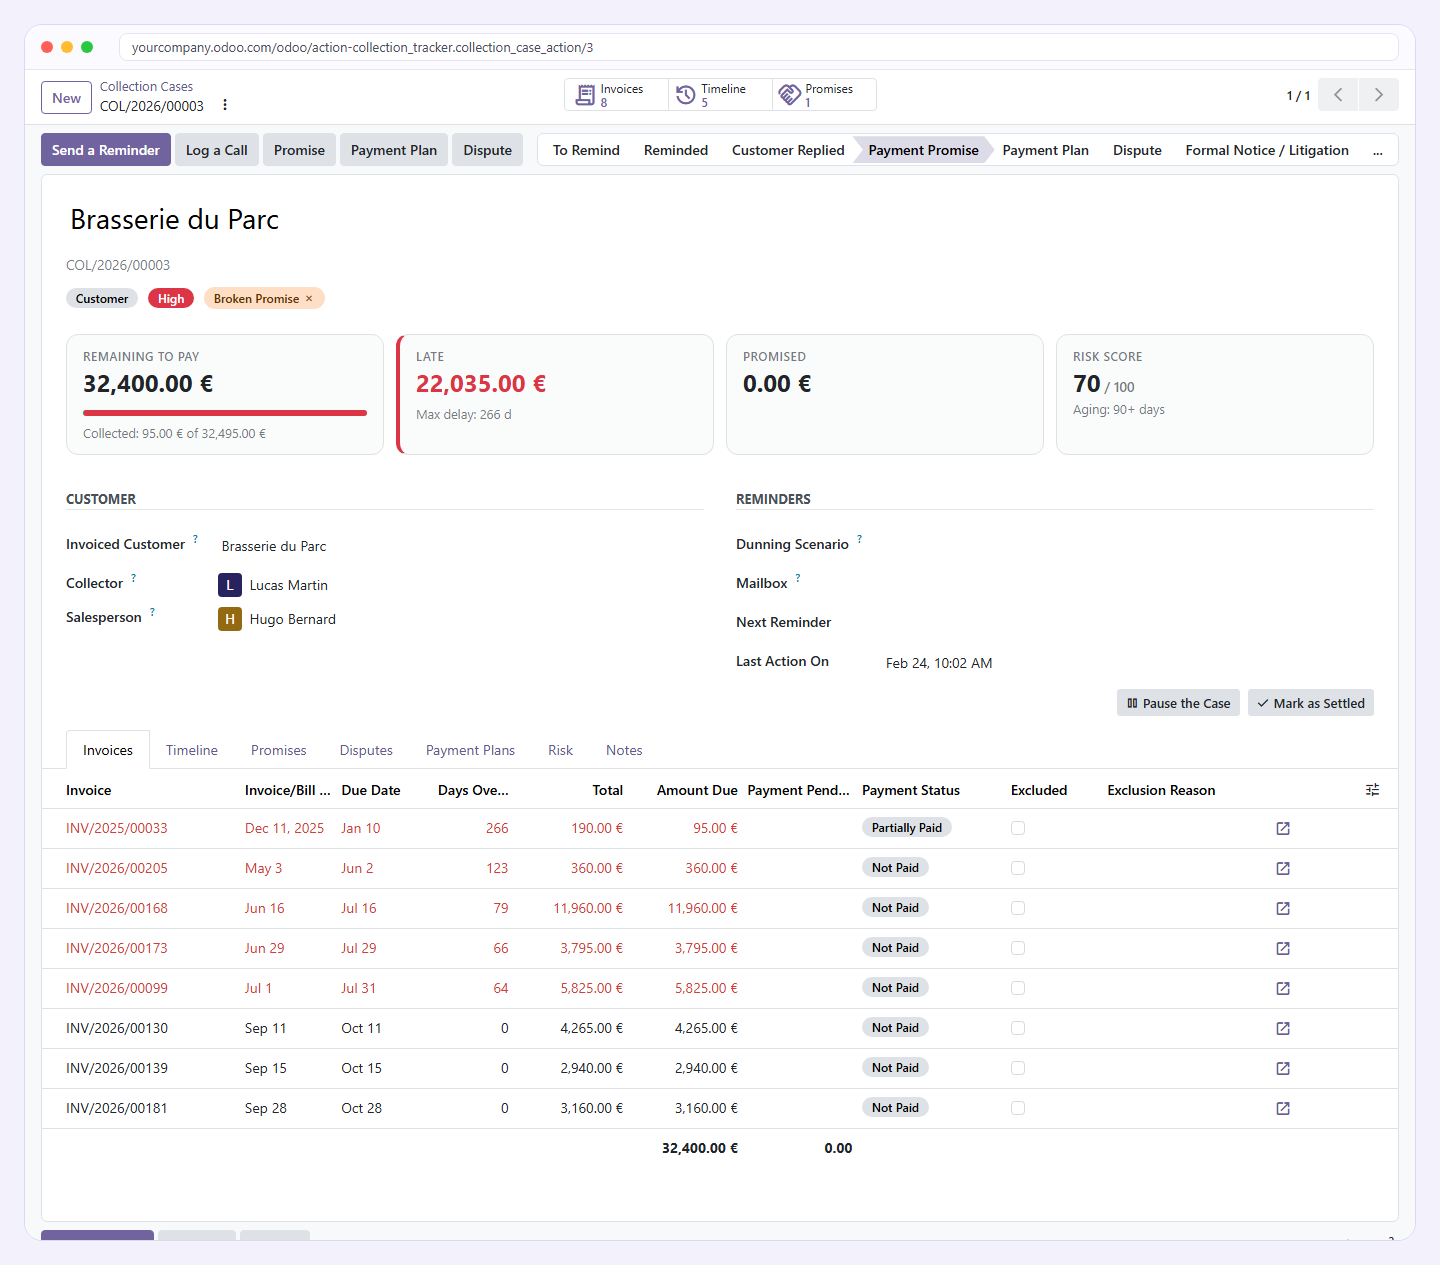Image resolution: width=1440 pixels, height=1265 pixels.
Task: Open external link for INV/2026/00173
Action: coord(1283,948)
